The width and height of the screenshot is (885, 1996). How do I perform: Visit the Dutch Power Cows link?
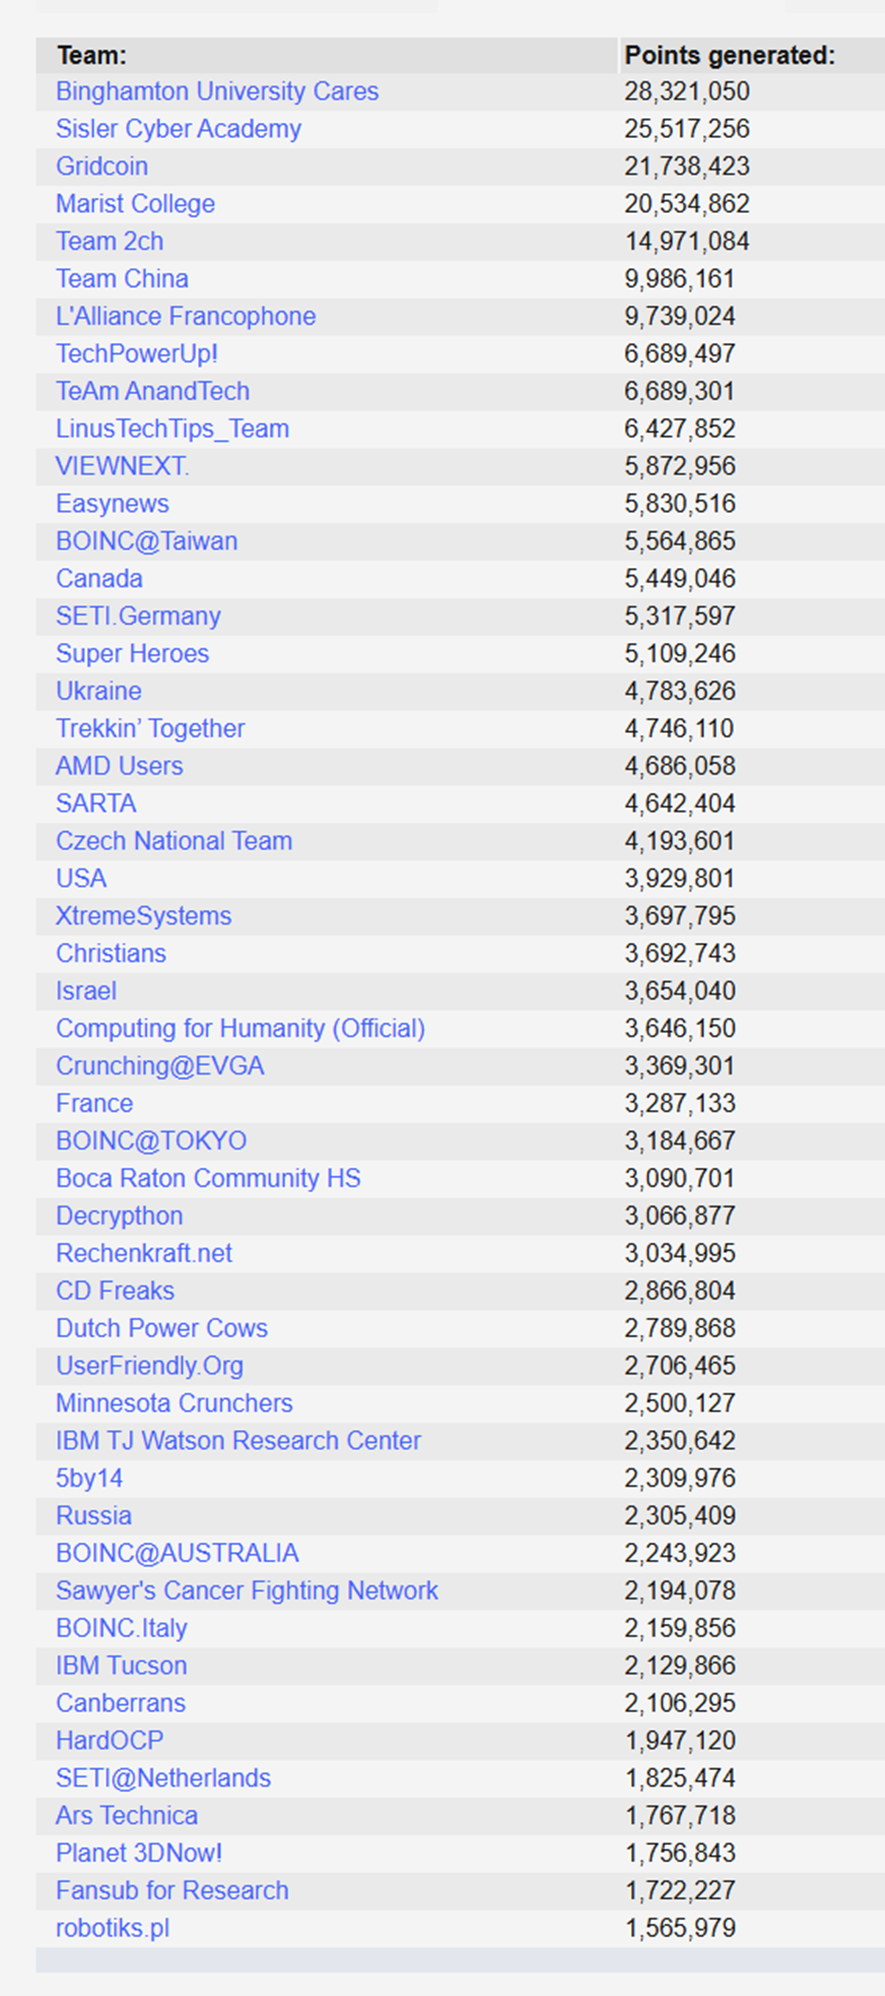point(162,1328)
